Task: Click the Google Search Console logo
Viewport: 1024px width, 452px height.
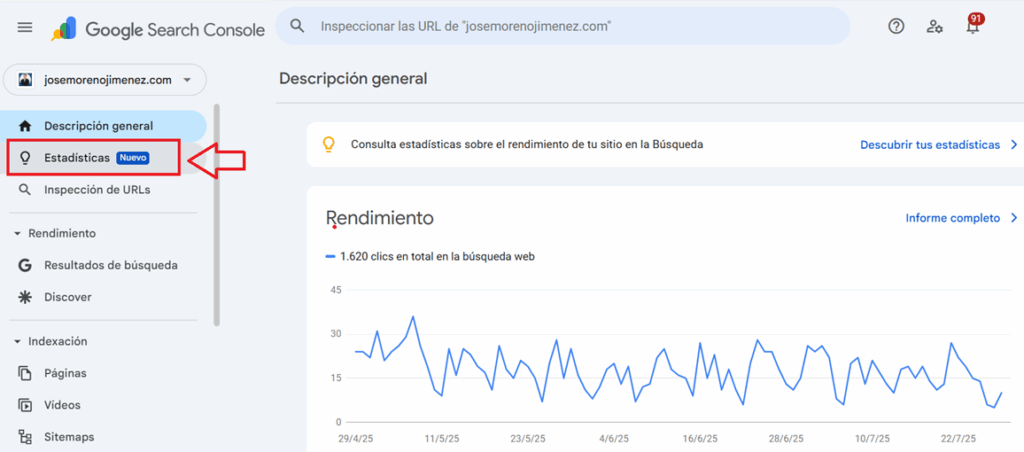Action: point(158,29)
